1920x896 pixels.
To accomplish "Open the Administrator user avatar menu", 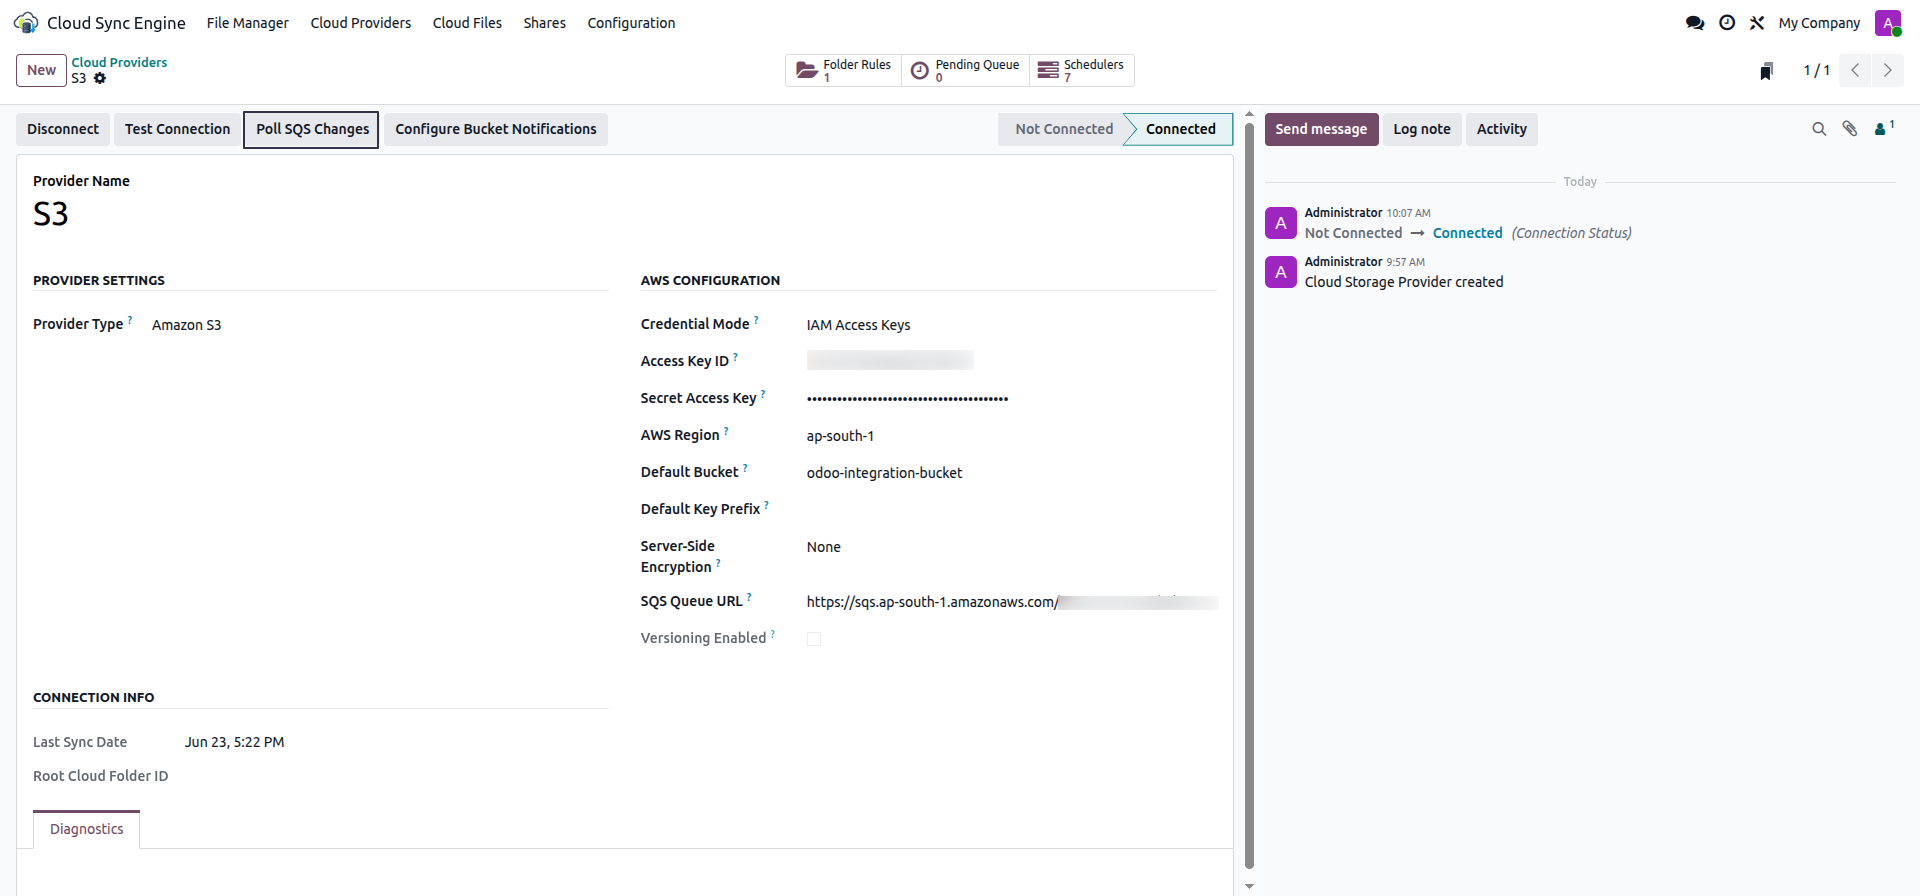I will [1888, 23].
